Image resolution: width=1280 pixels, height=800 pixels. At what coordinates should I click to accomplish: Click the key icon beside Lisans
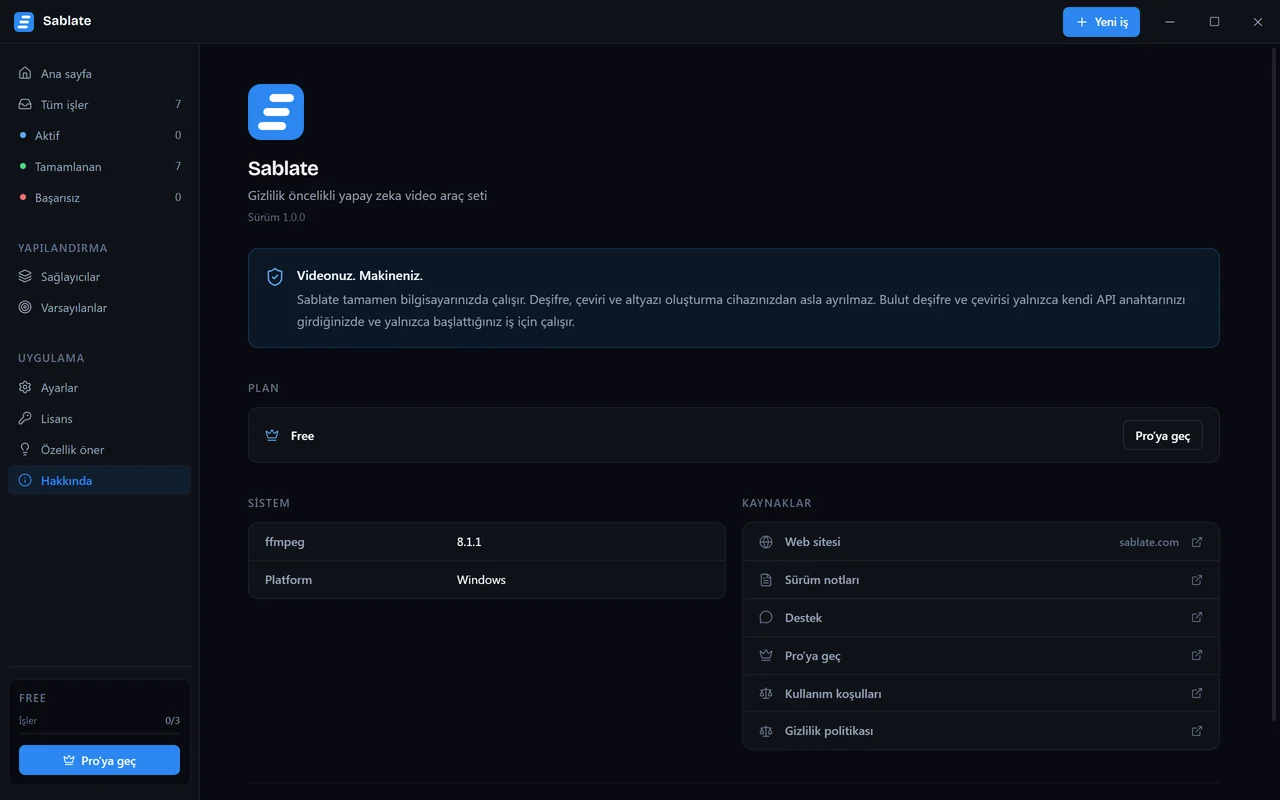click(25, 419)
